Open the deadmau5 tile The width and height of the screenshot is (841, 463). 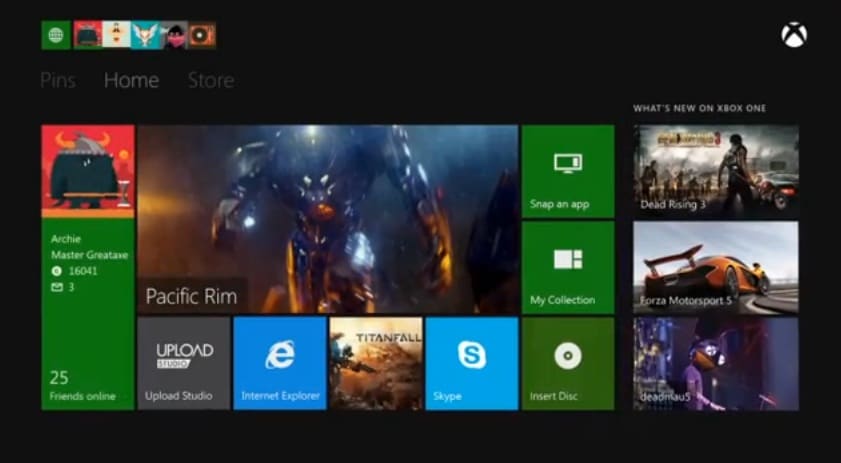(715, 363)
